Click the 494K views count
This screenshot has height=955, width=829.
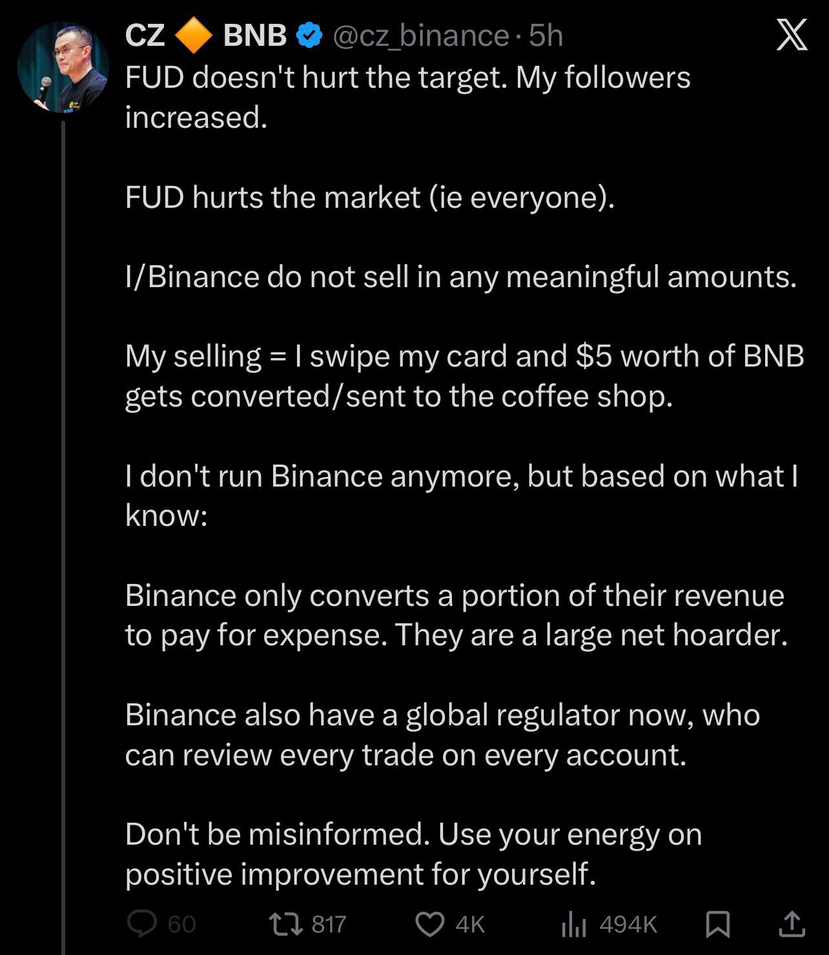(628, 925)
